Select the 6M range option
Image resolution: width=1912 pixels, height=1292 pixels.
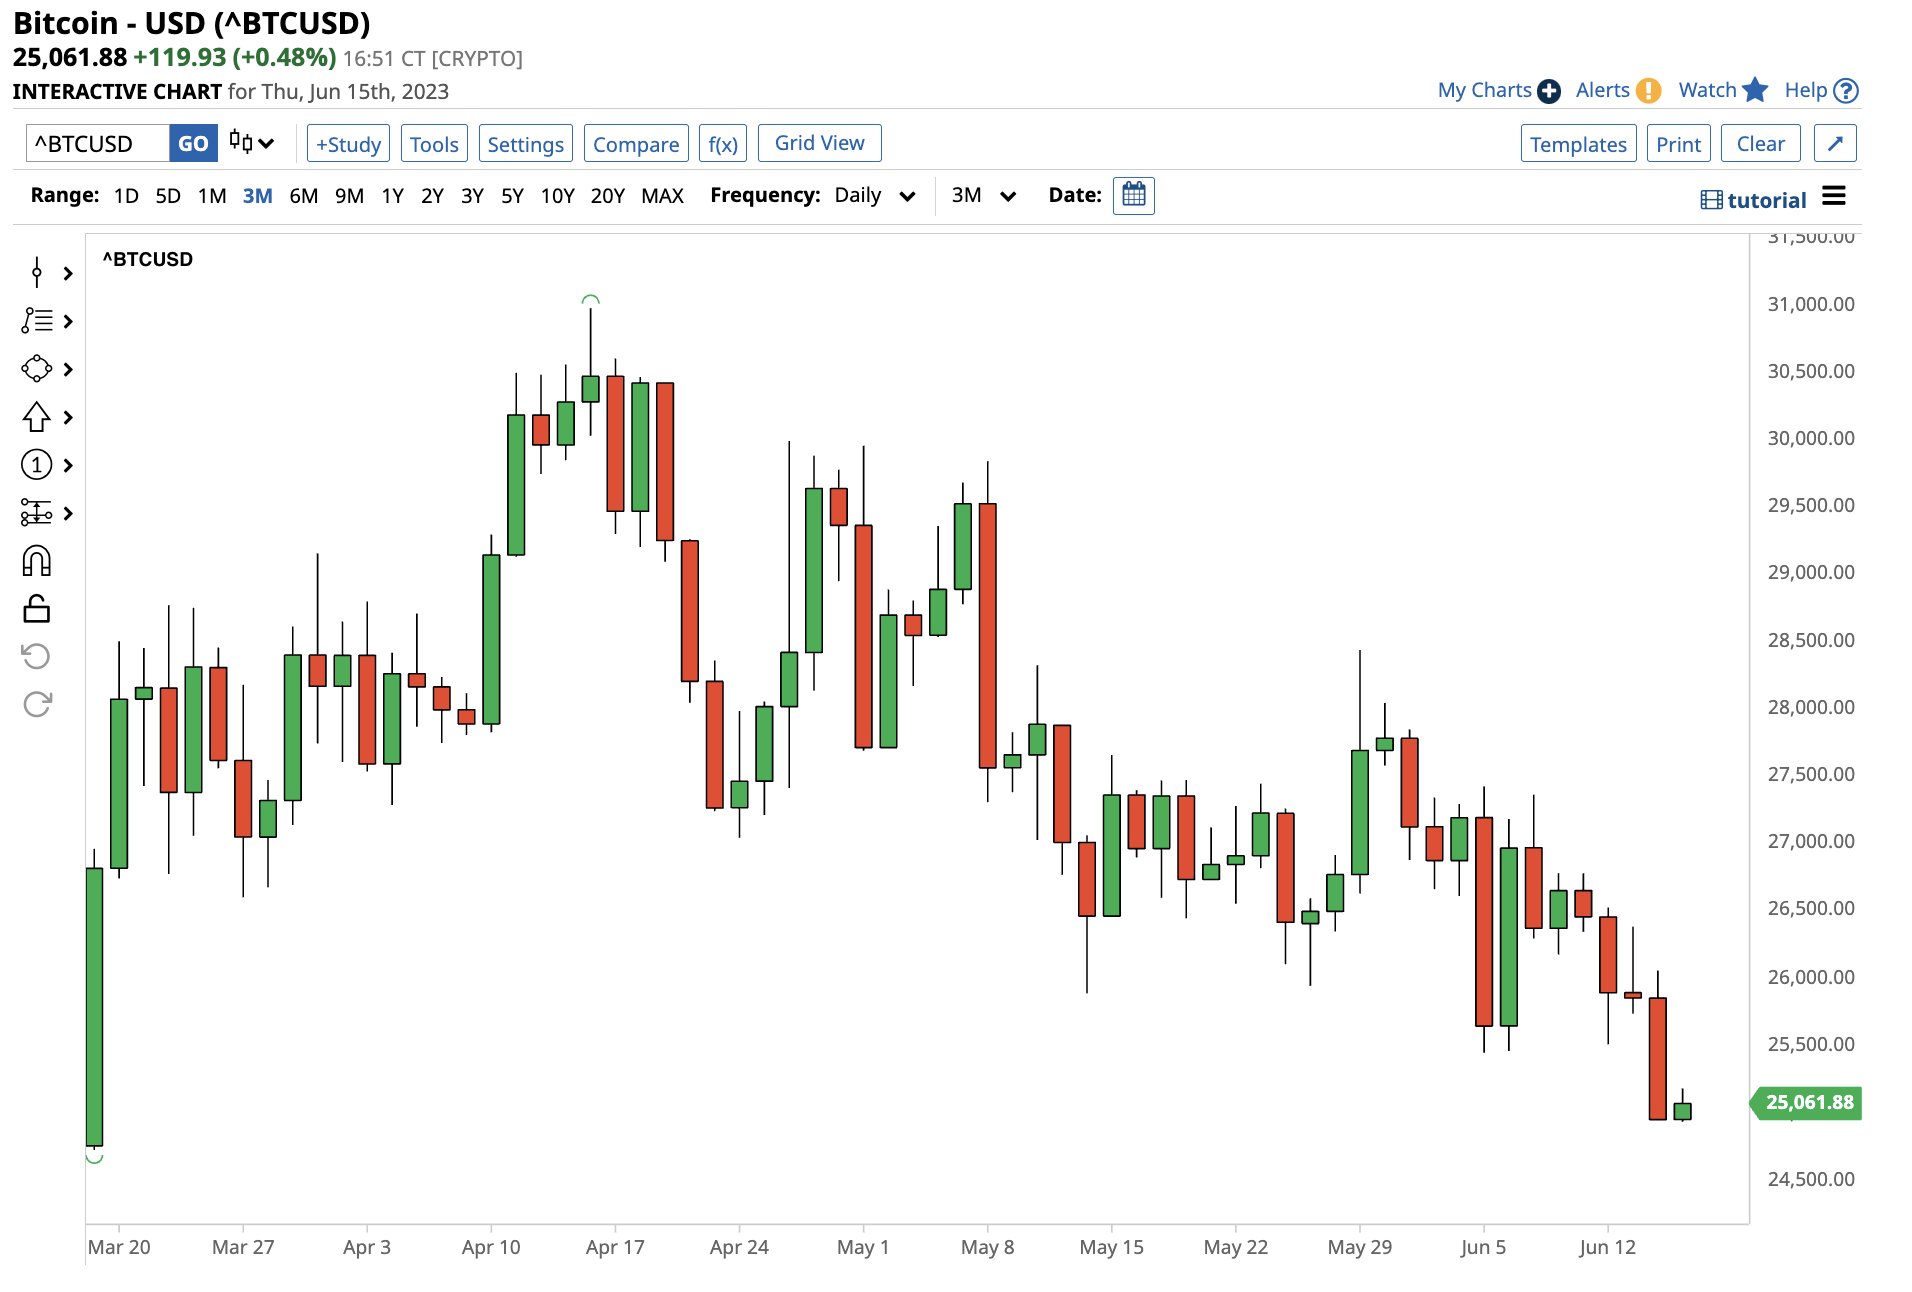pyautogui.click(x=303, y=196)
